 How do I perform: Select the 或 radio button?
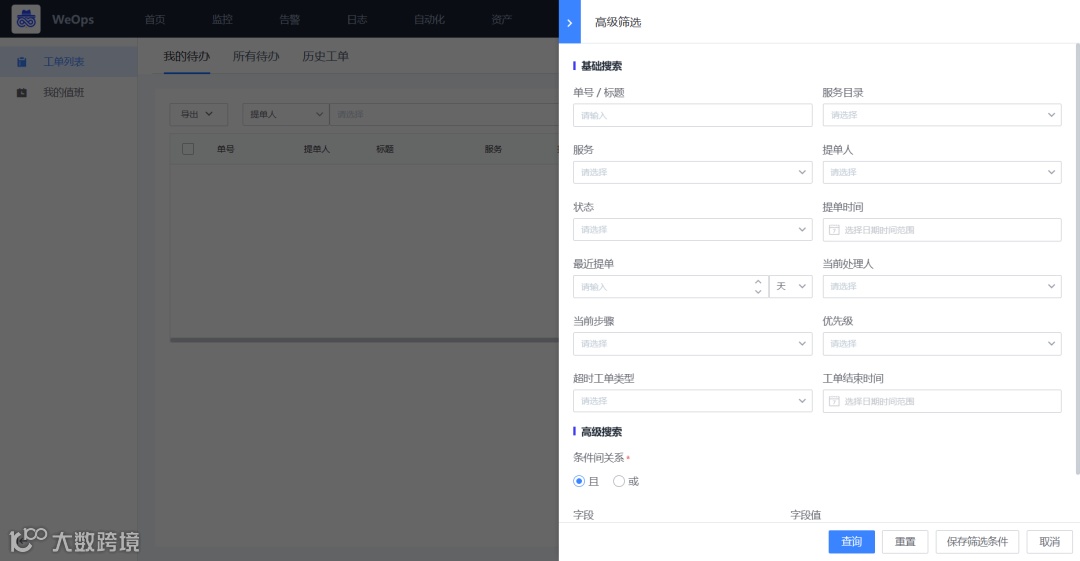(x=619, y=481)
